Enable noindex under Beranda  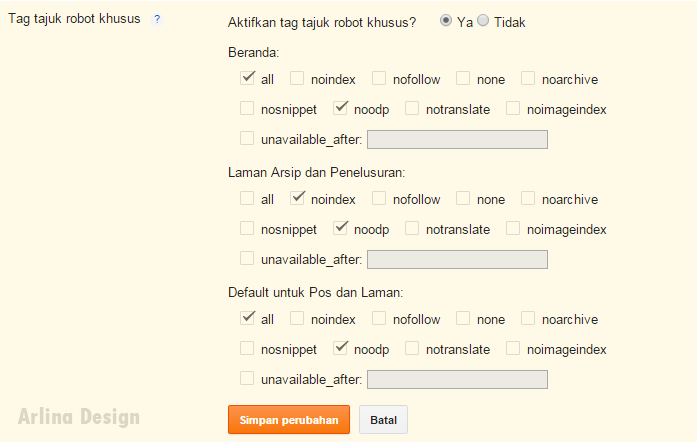pyautogui.click(x=297, y=78)
